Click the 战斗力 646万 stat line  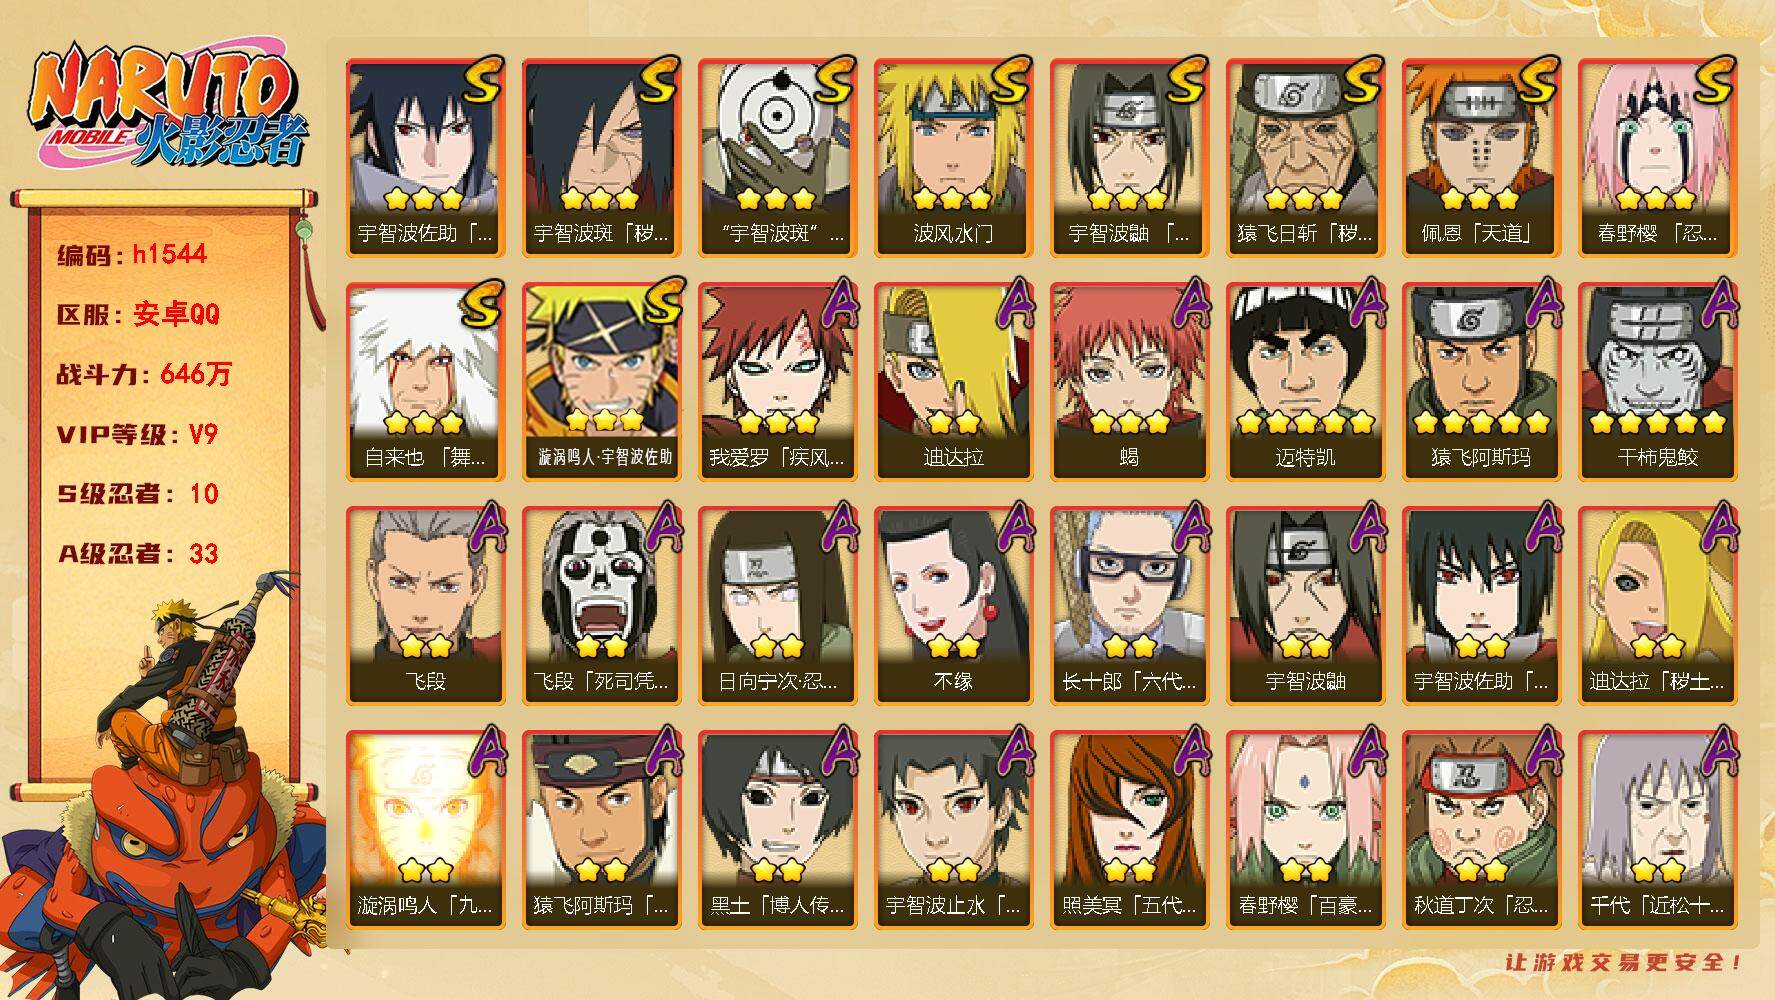click(x=144, y=374)
